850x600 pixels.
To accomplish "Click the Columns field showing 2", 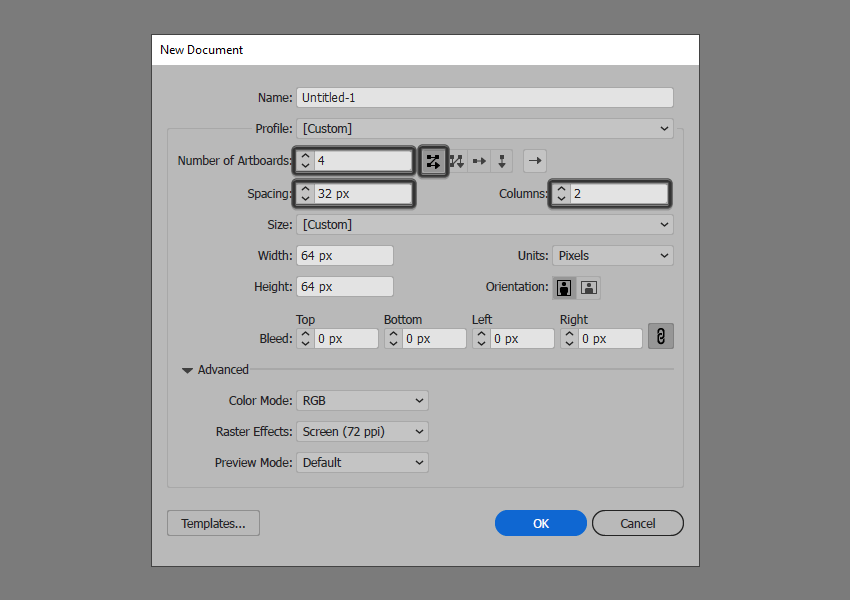I will [x=619, y=193].
